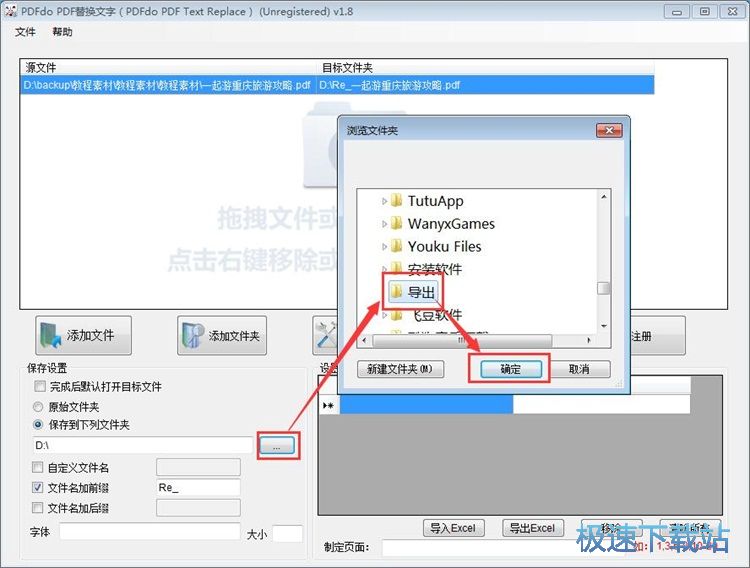Open the 帮助 menu
This screenshot has width=750, height=568.
(x=62, y=32)
